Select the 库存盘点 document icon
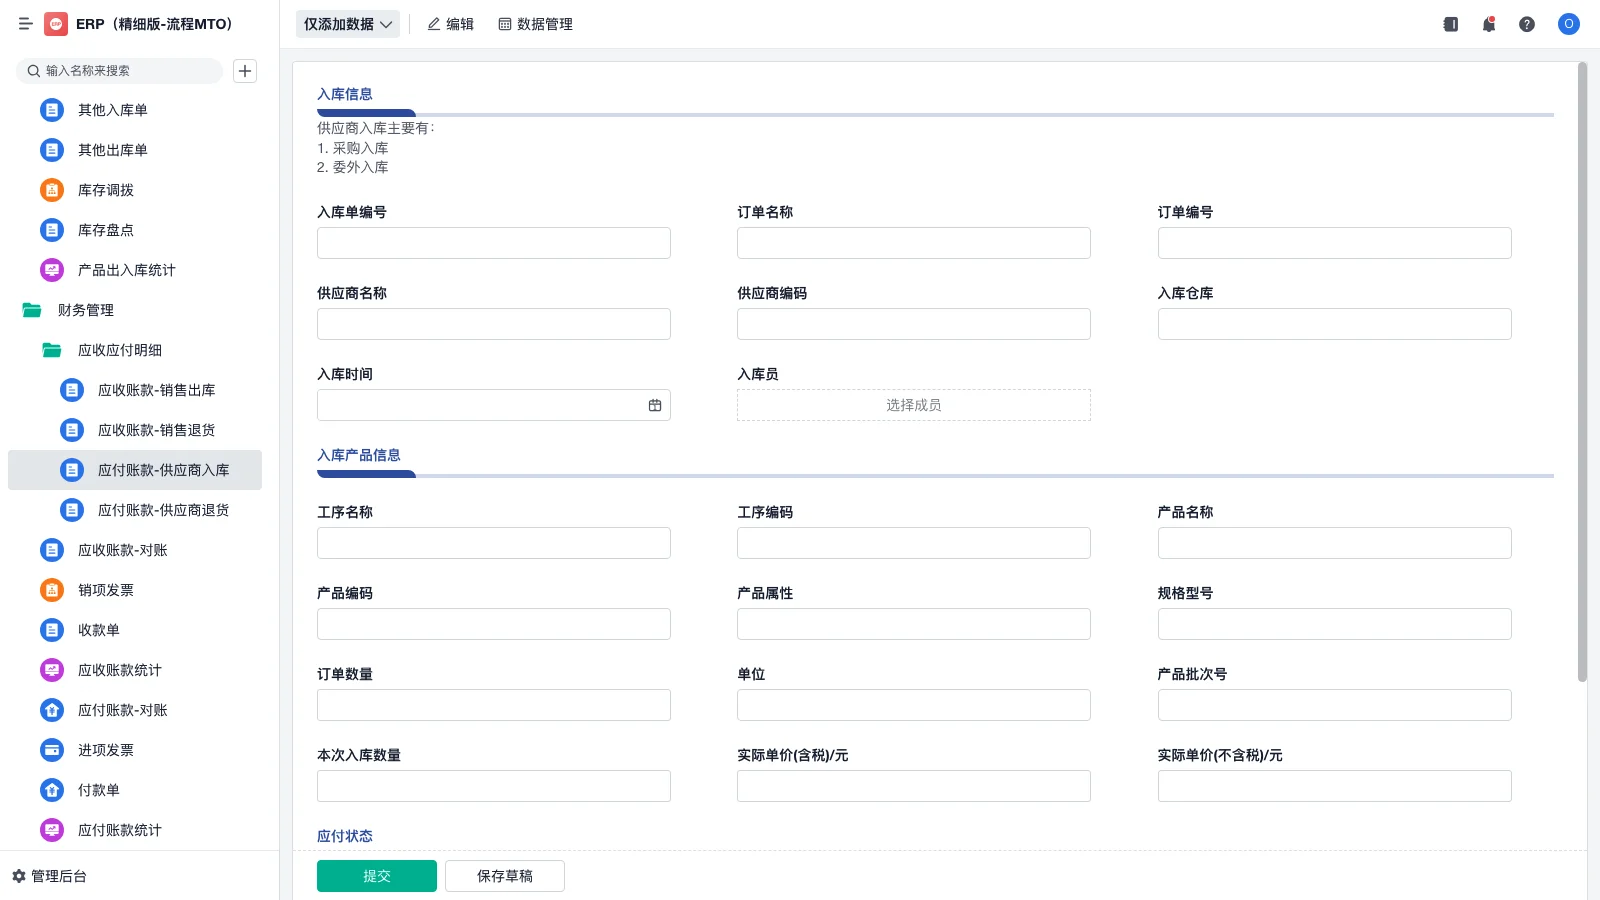The width and height of the screenshot is (1600, 900). point(51,230)
